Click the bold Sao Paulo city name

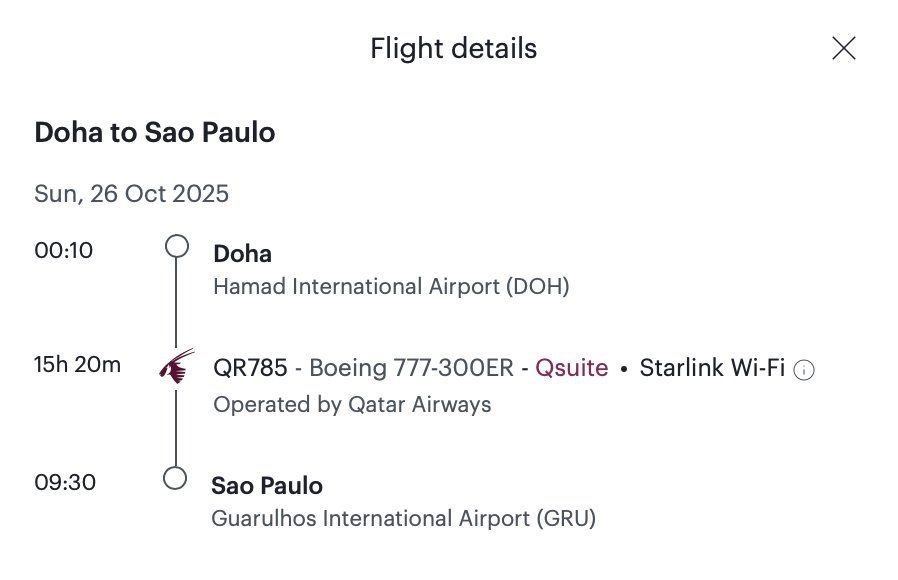pos(267,486)
